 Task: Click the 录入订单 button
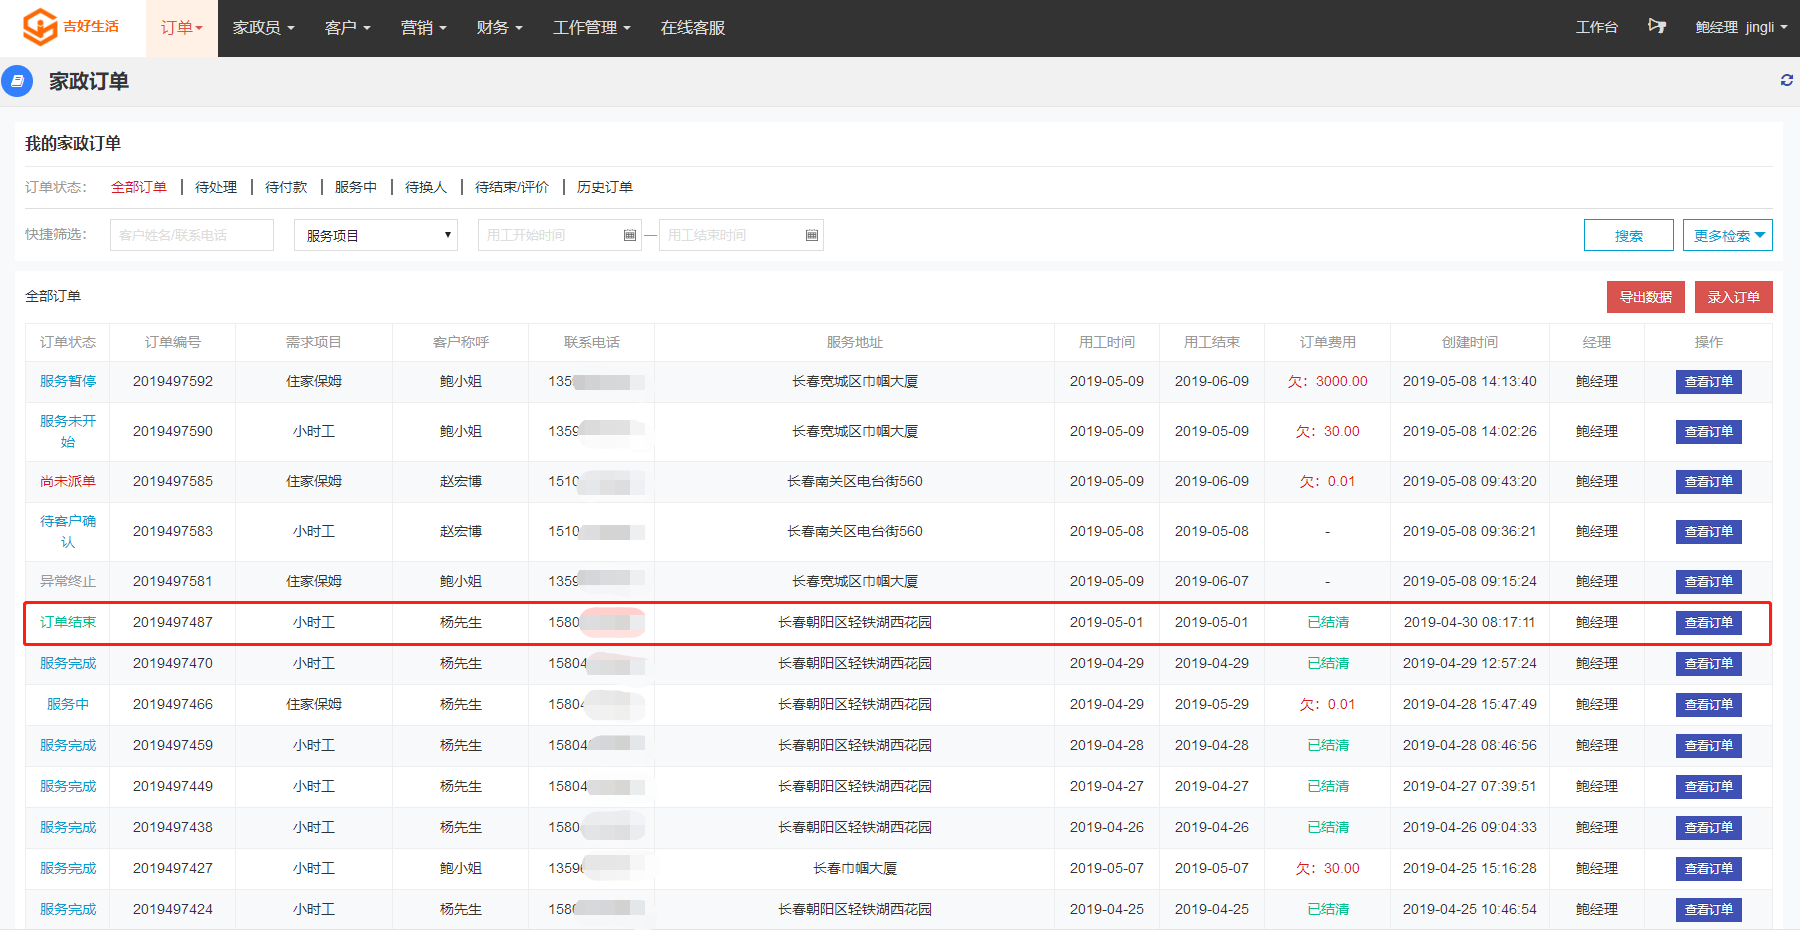[x=1734, y=297]
